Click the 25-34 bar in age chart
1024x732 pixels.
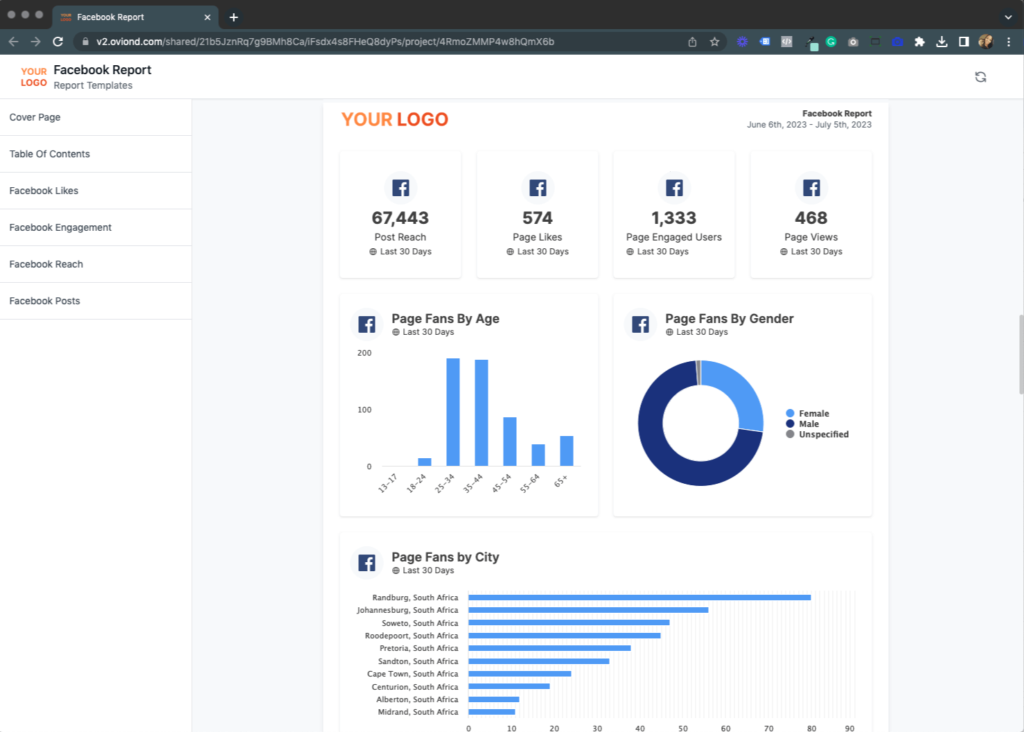tap(453, 412)
